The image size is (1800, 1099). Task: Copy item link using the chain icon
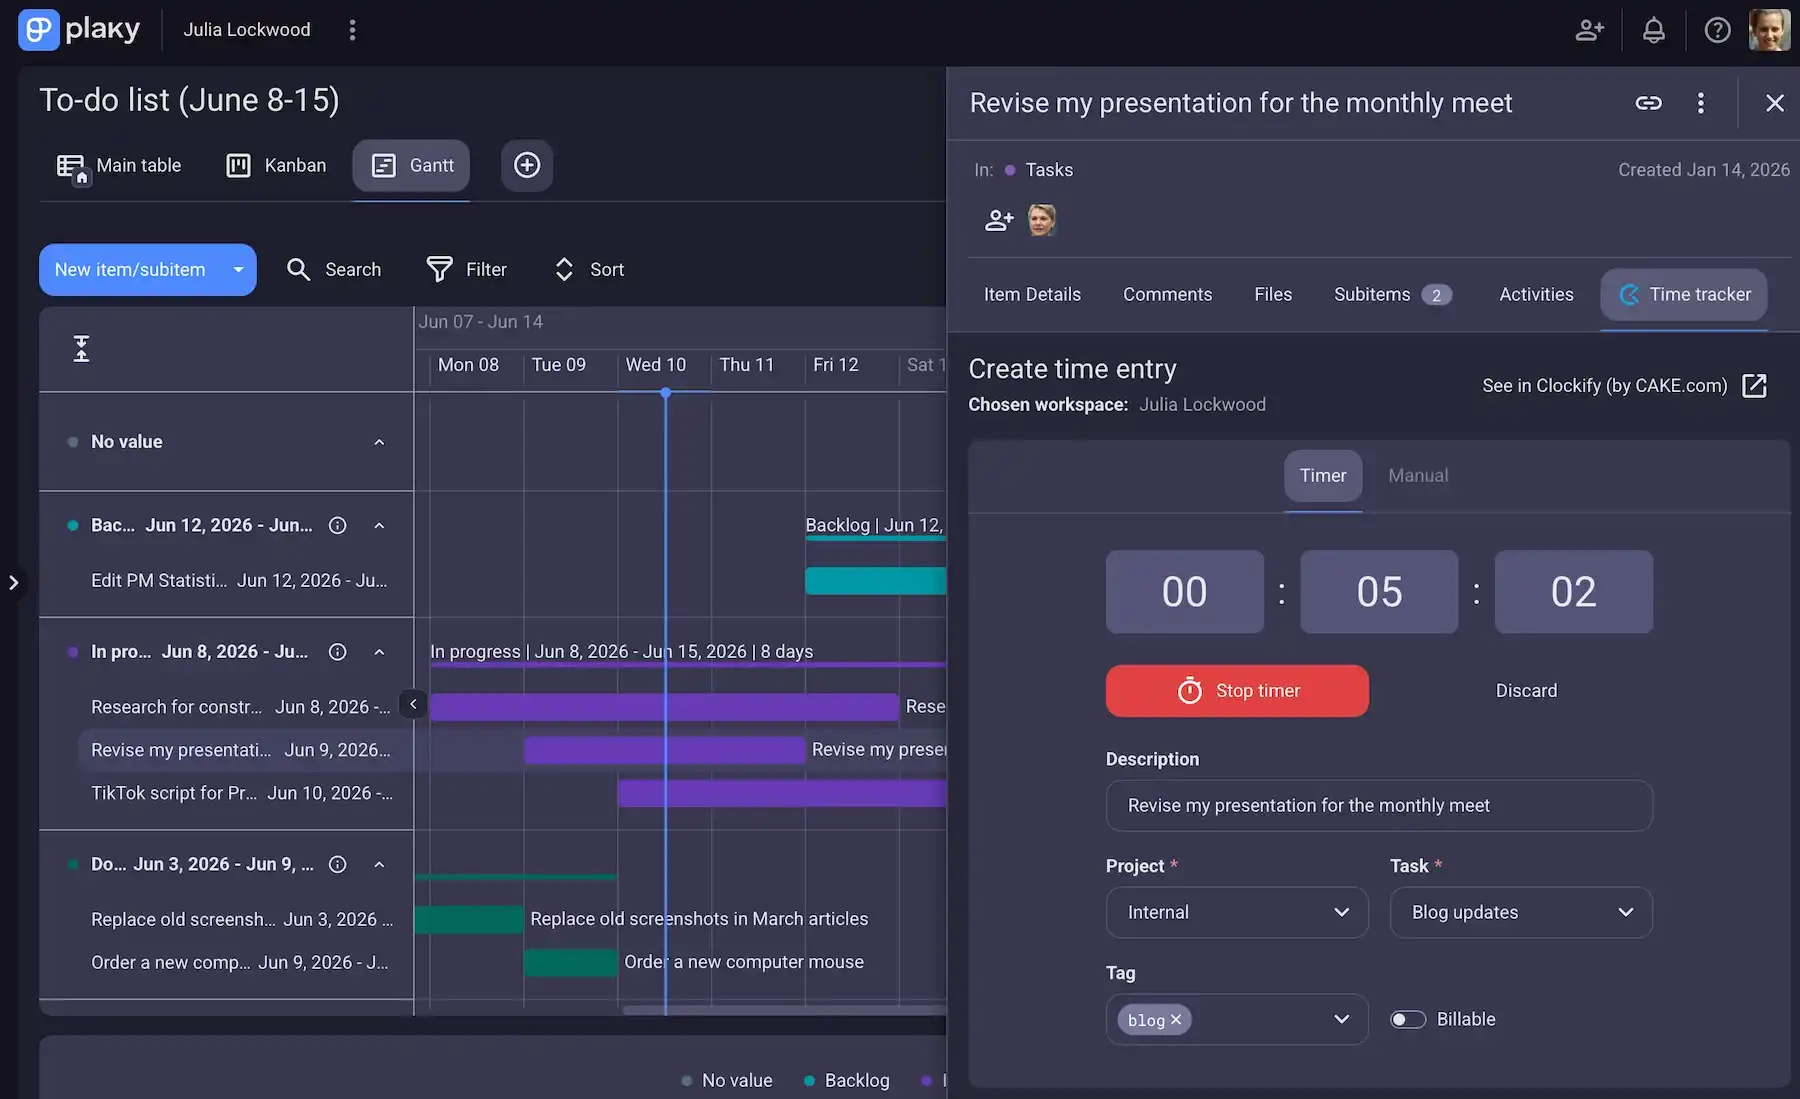[x=1648, y=103]
